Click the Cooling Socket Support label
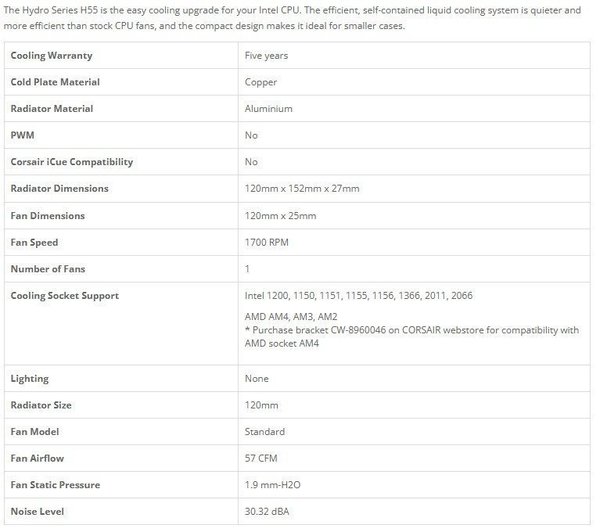The height and width of the screenshot is (529, 600). click(x=65, y=296)
